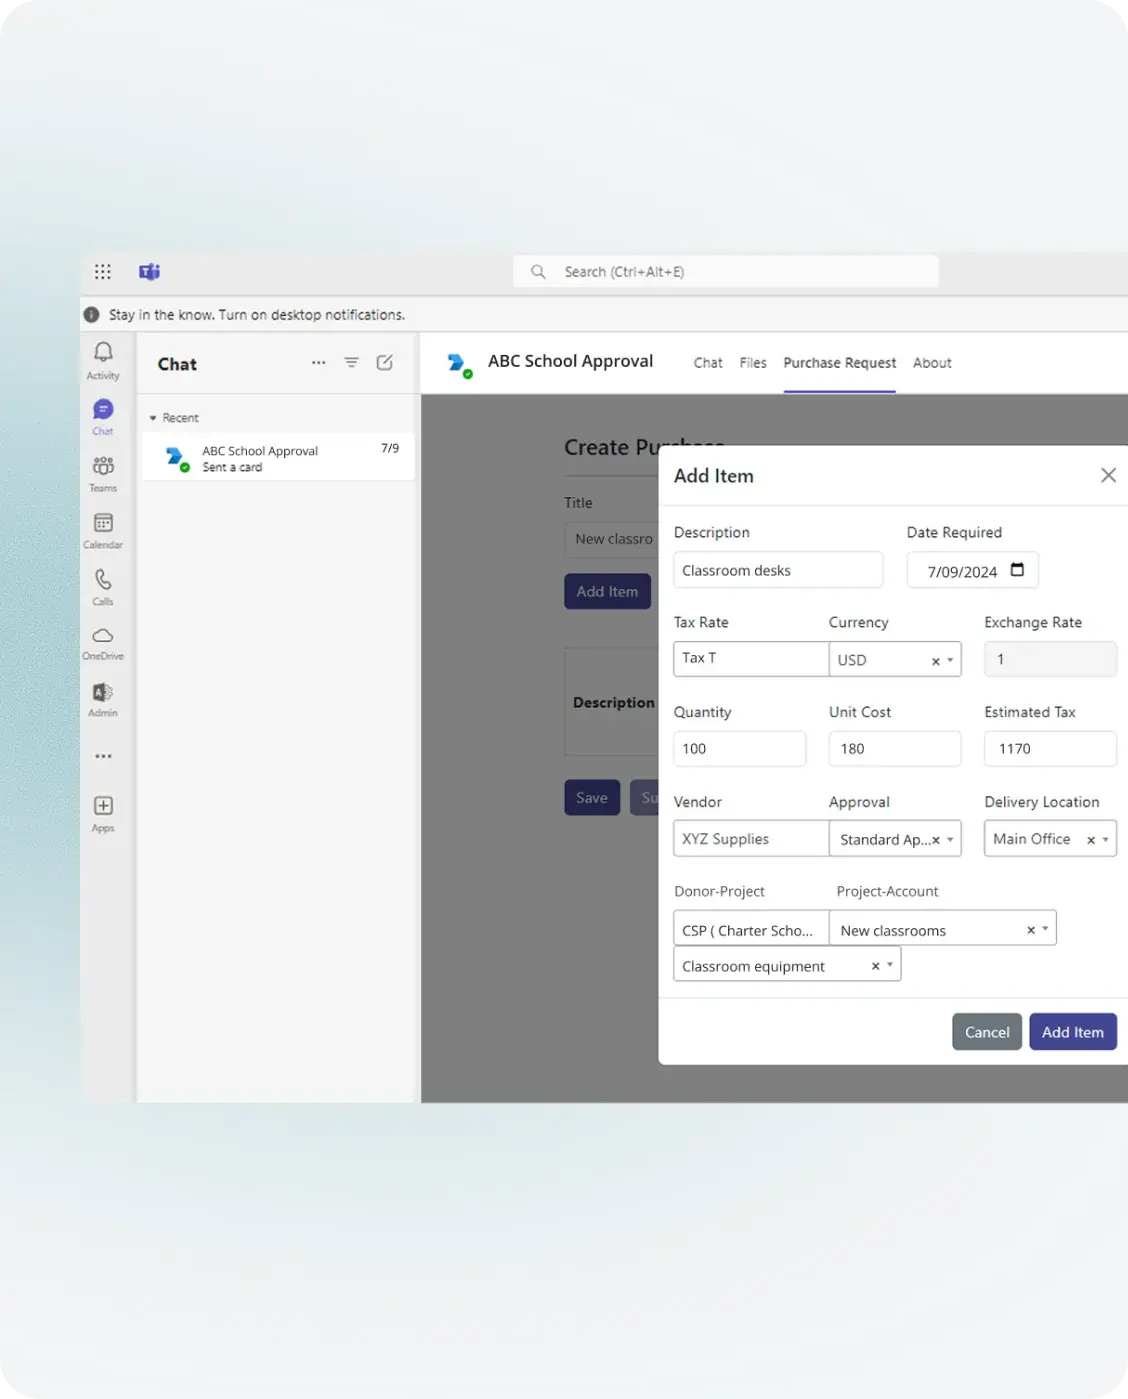Confirm with dialog's Add Item button

click(1073, 1032)
